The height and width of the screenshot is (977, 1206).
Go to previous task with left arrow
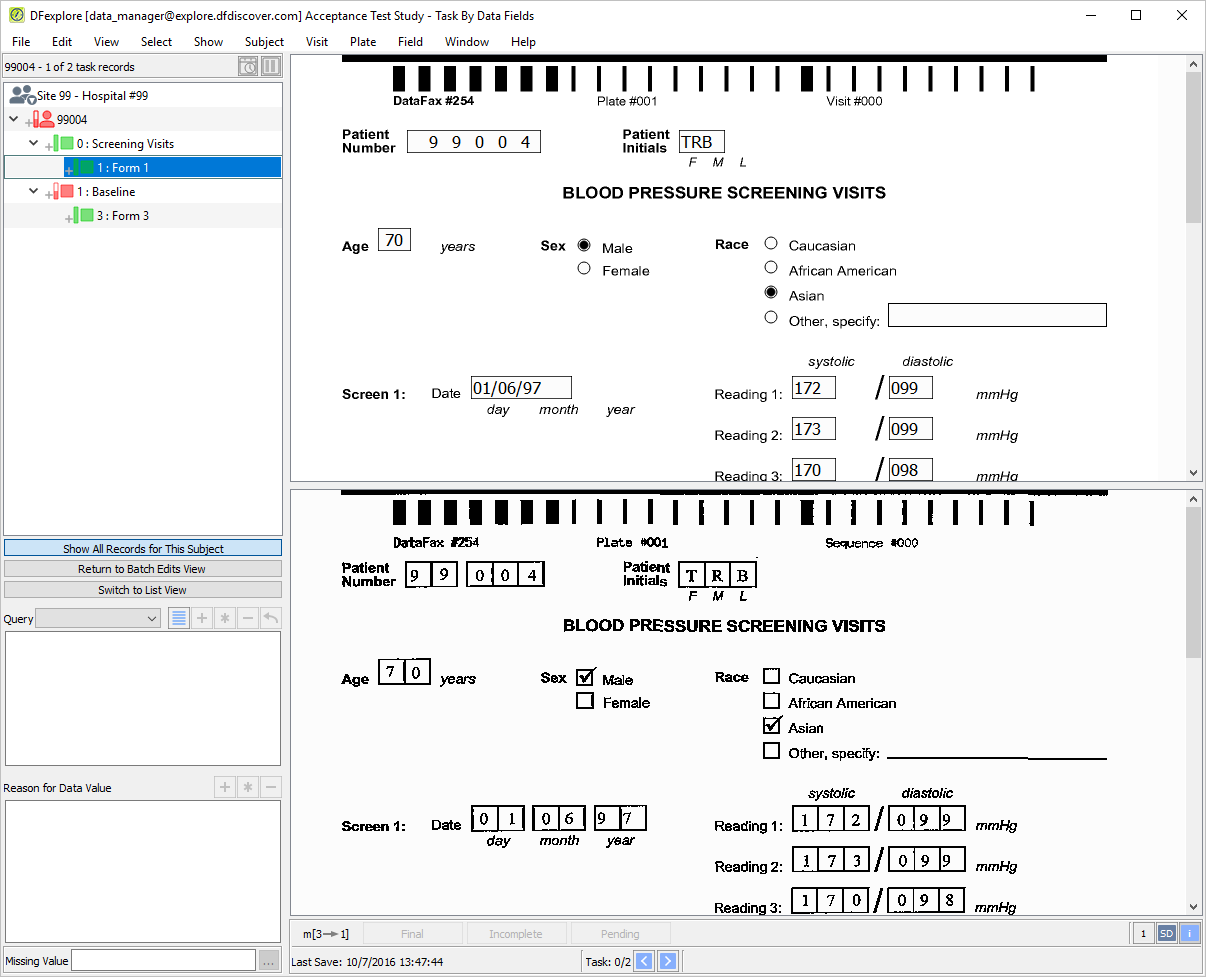point(644,962)
